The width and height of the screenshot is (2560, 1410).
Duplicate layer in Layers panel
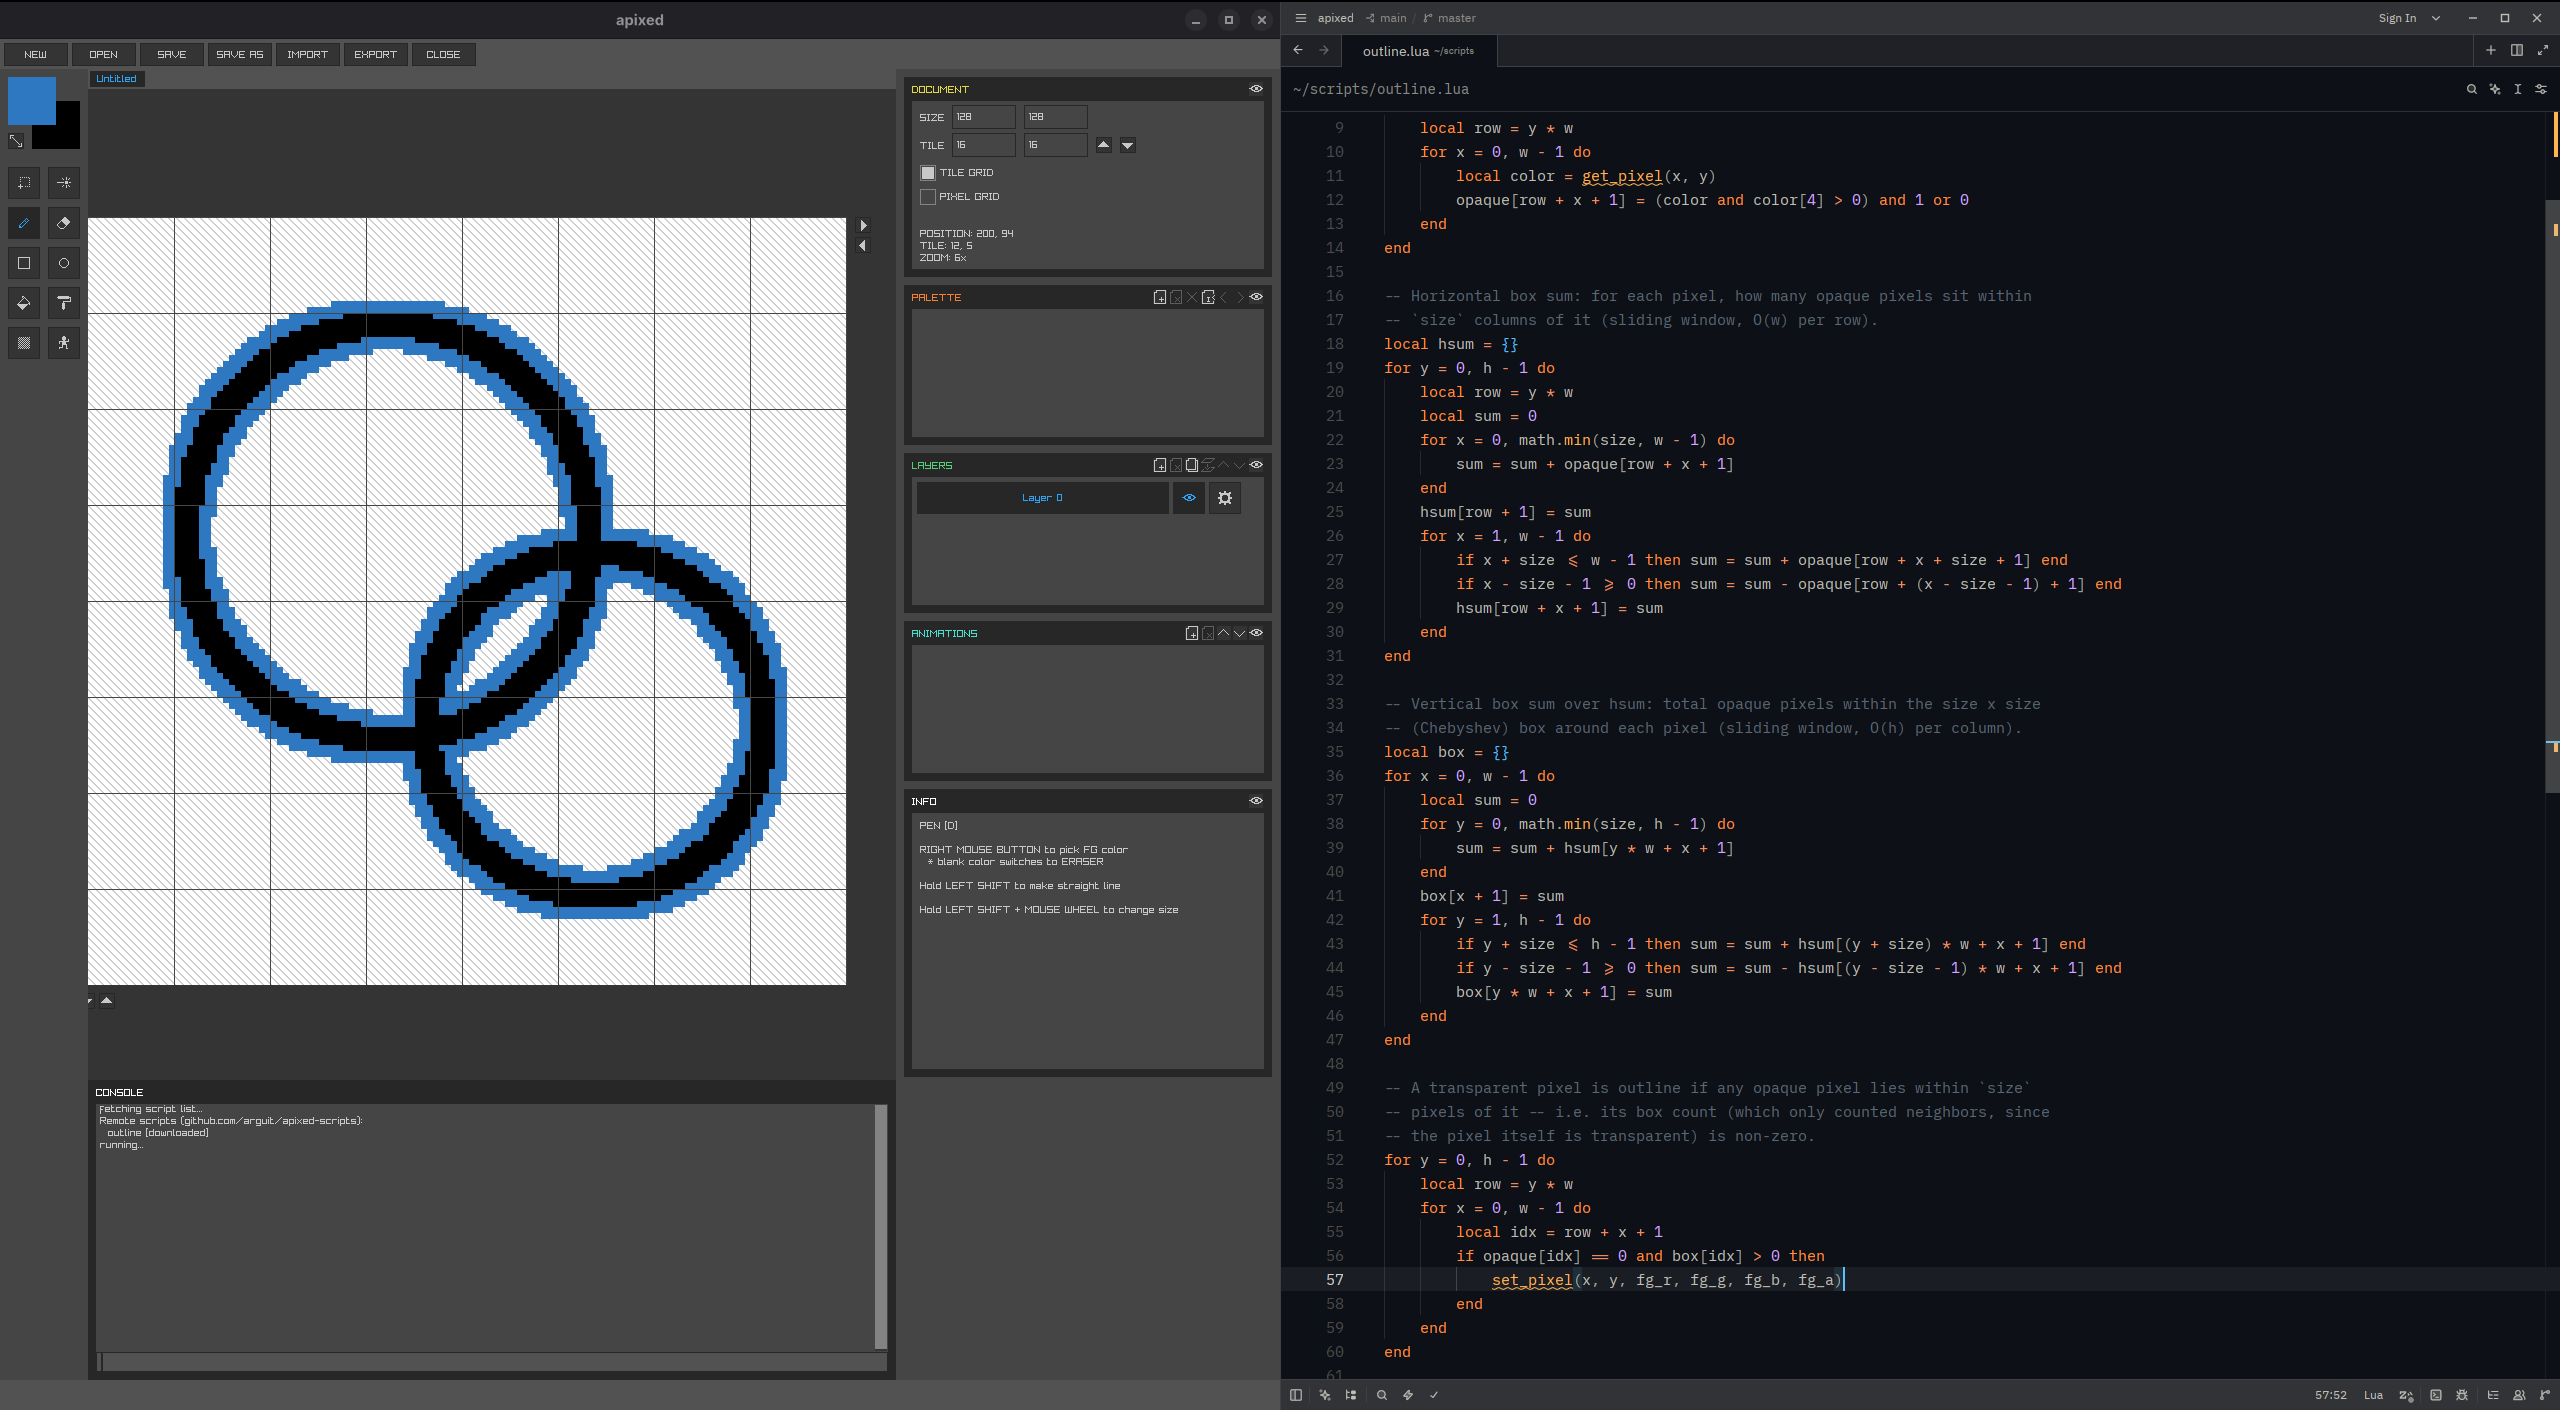point(1192,465)
